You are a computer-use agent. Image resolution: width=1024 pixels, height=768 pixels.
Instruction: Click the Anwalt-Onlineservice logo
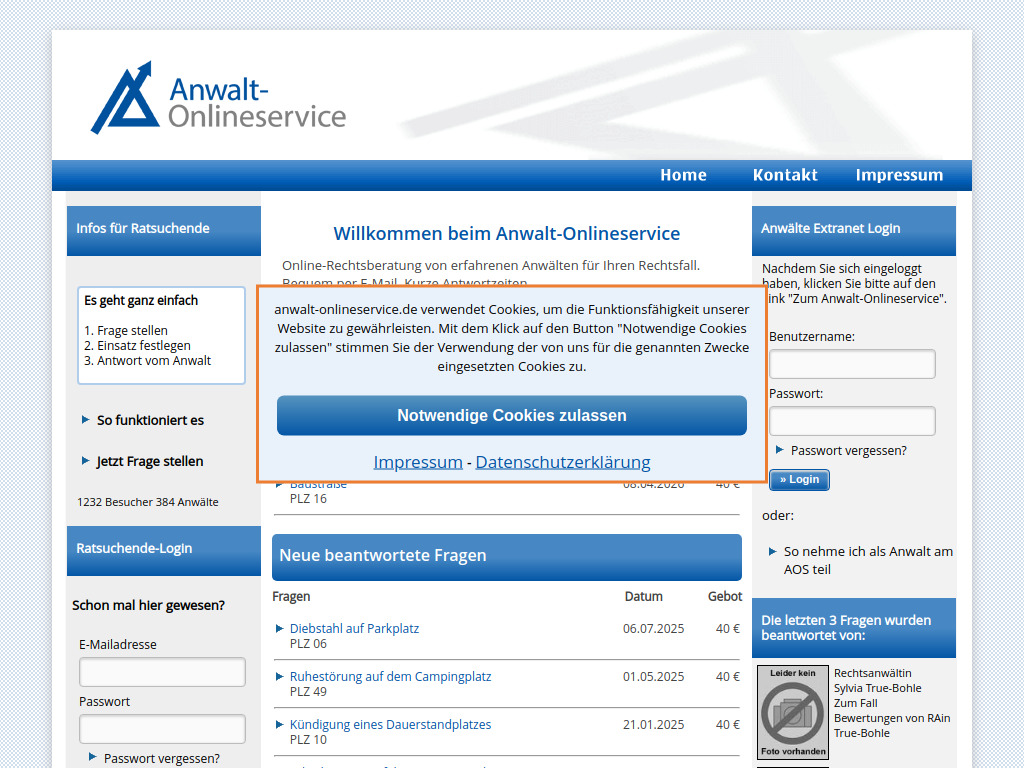[x=219, y=97]
